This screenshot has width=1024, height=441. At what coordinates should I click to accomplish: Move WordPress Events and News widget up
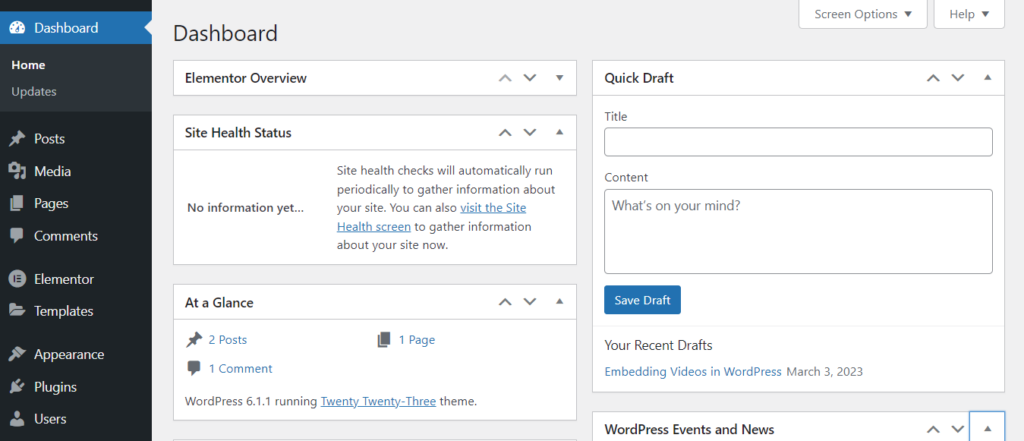933,429
